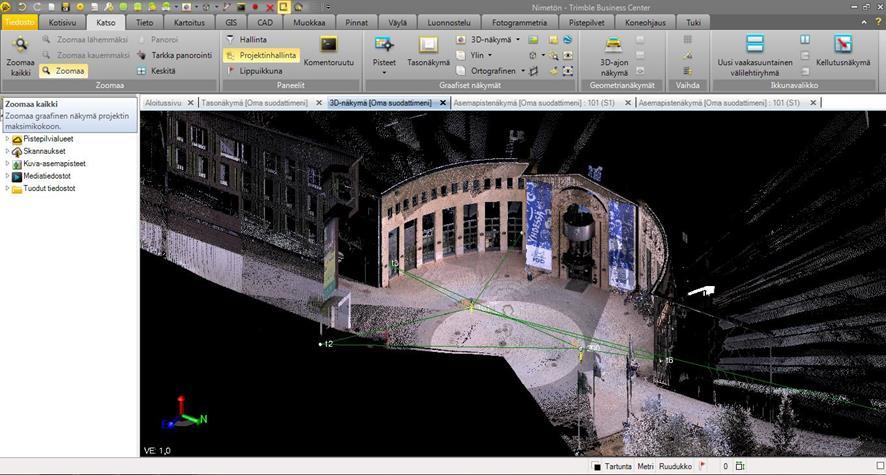Switch to the Pinnat ribbon tab
Screen dimensions: 886x475
[x=356, y=23]
